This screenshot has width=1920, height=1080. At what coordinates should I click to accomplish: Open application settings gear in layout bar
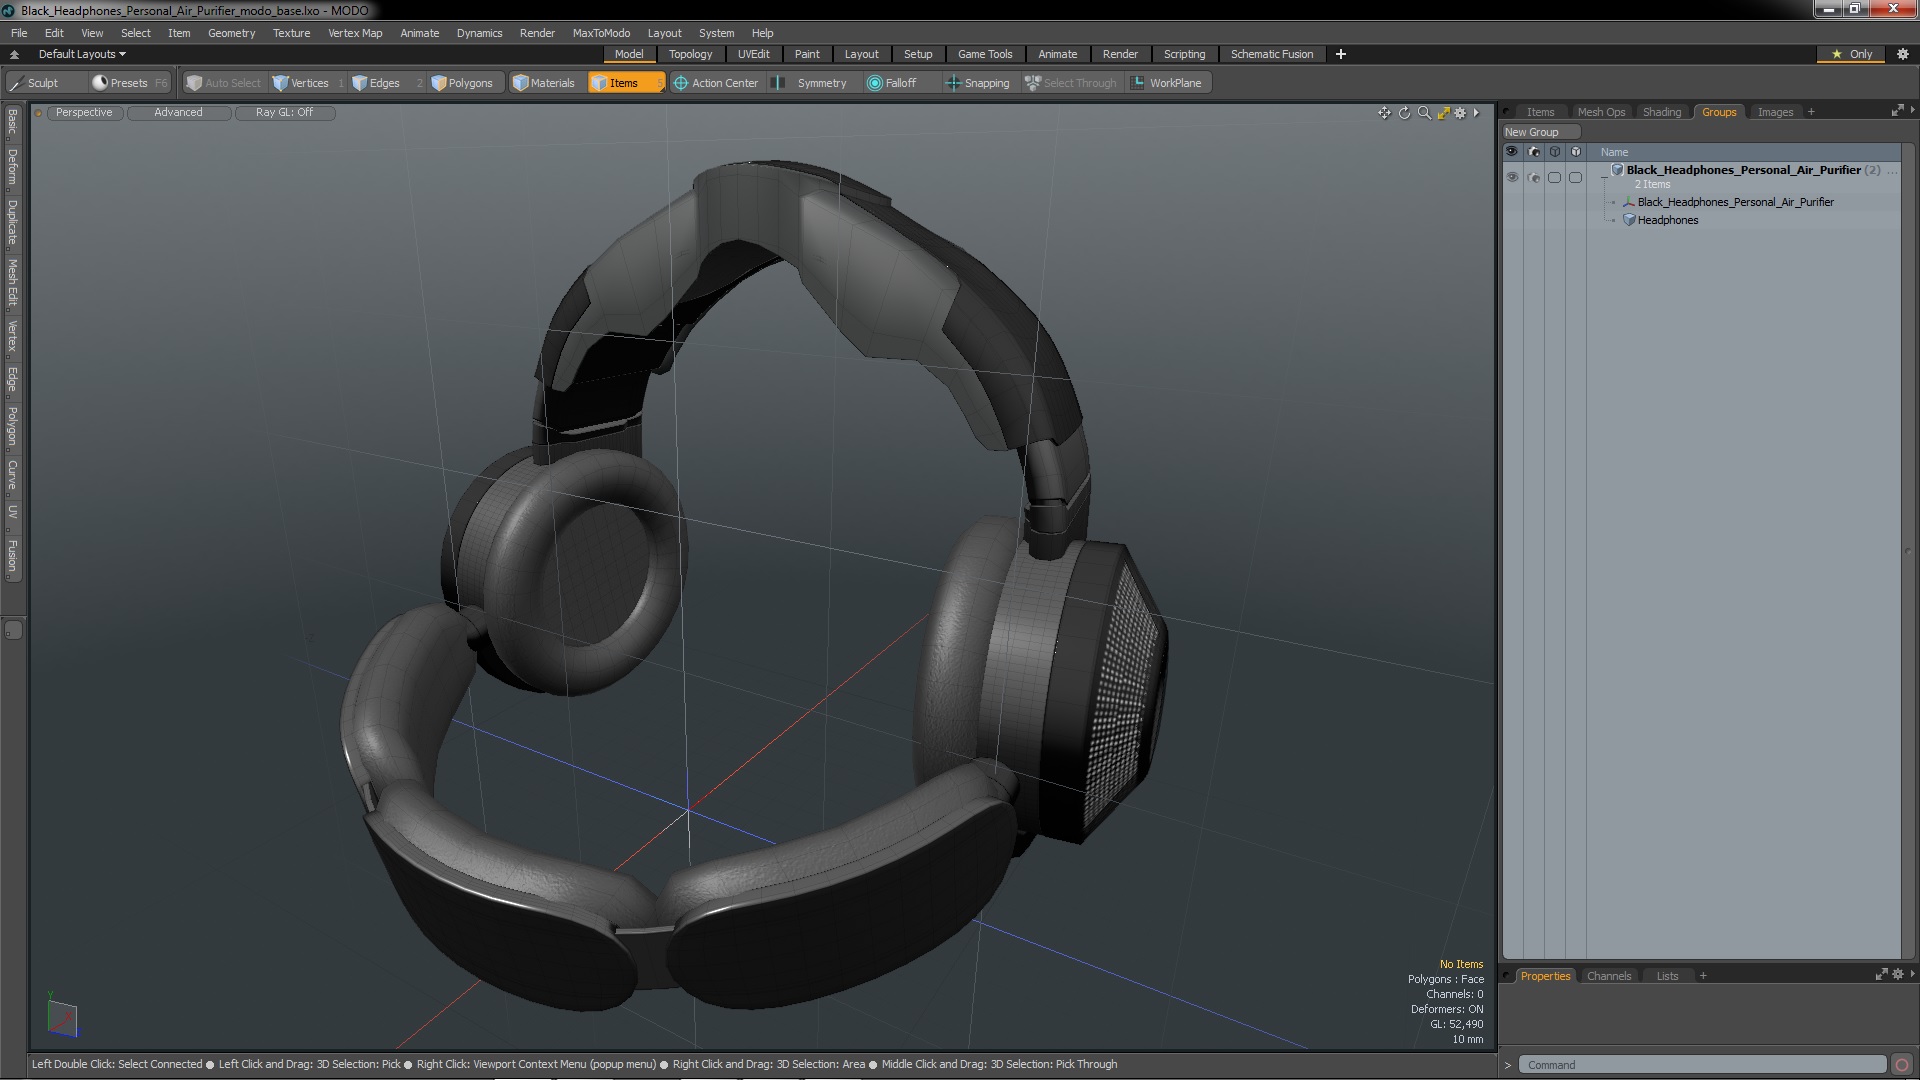tap(1903, 54)
